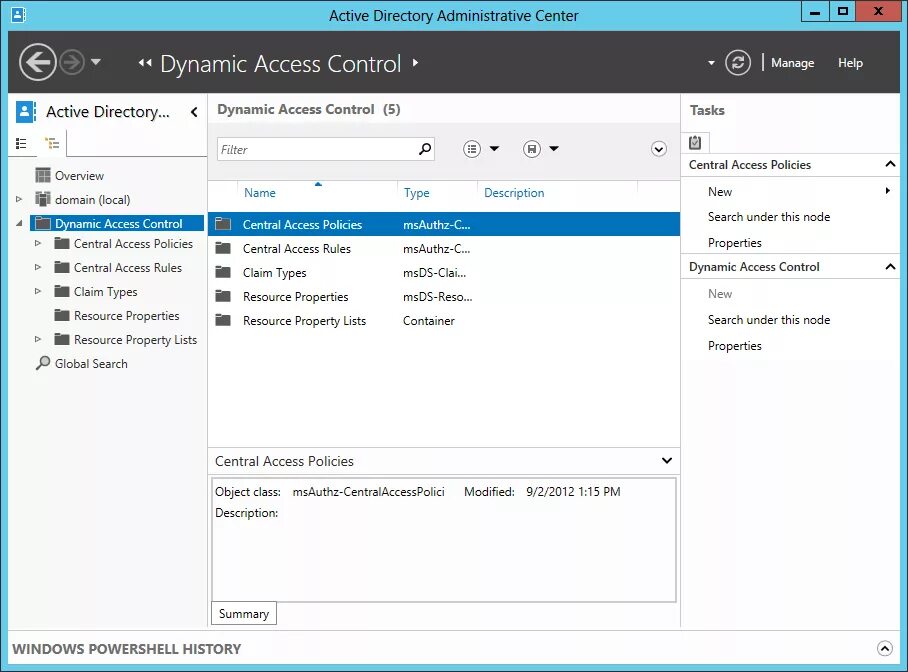Expand Claim Types tree node

click(x=38, y=291)
